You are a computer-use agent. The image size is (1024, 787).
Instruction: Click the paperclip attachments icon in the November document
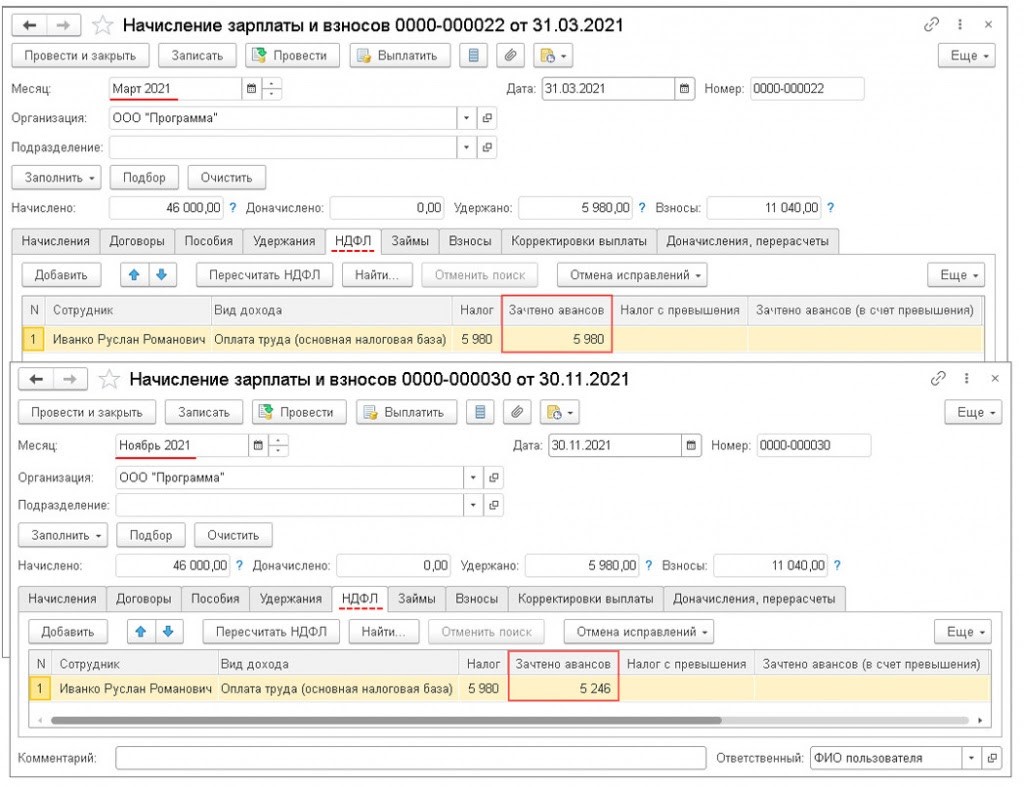[x=516, y=412]
